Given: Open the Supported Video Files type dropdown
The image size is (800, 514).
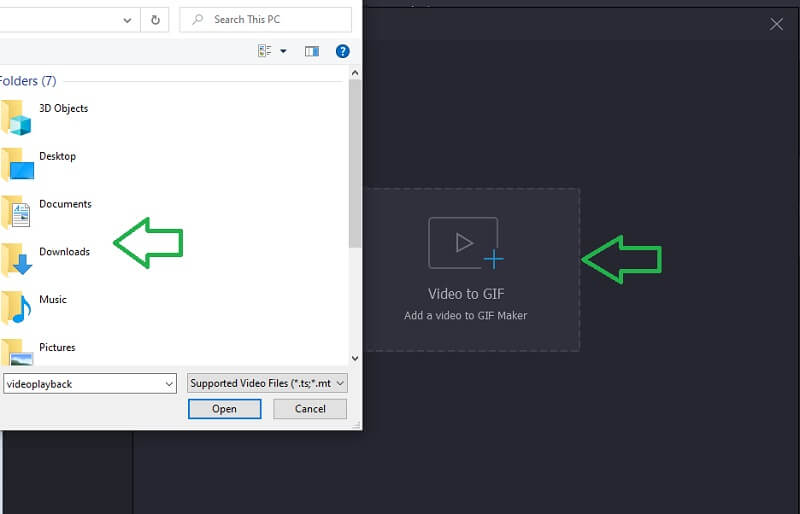Looking at the screenshot, I should point(267,383).
